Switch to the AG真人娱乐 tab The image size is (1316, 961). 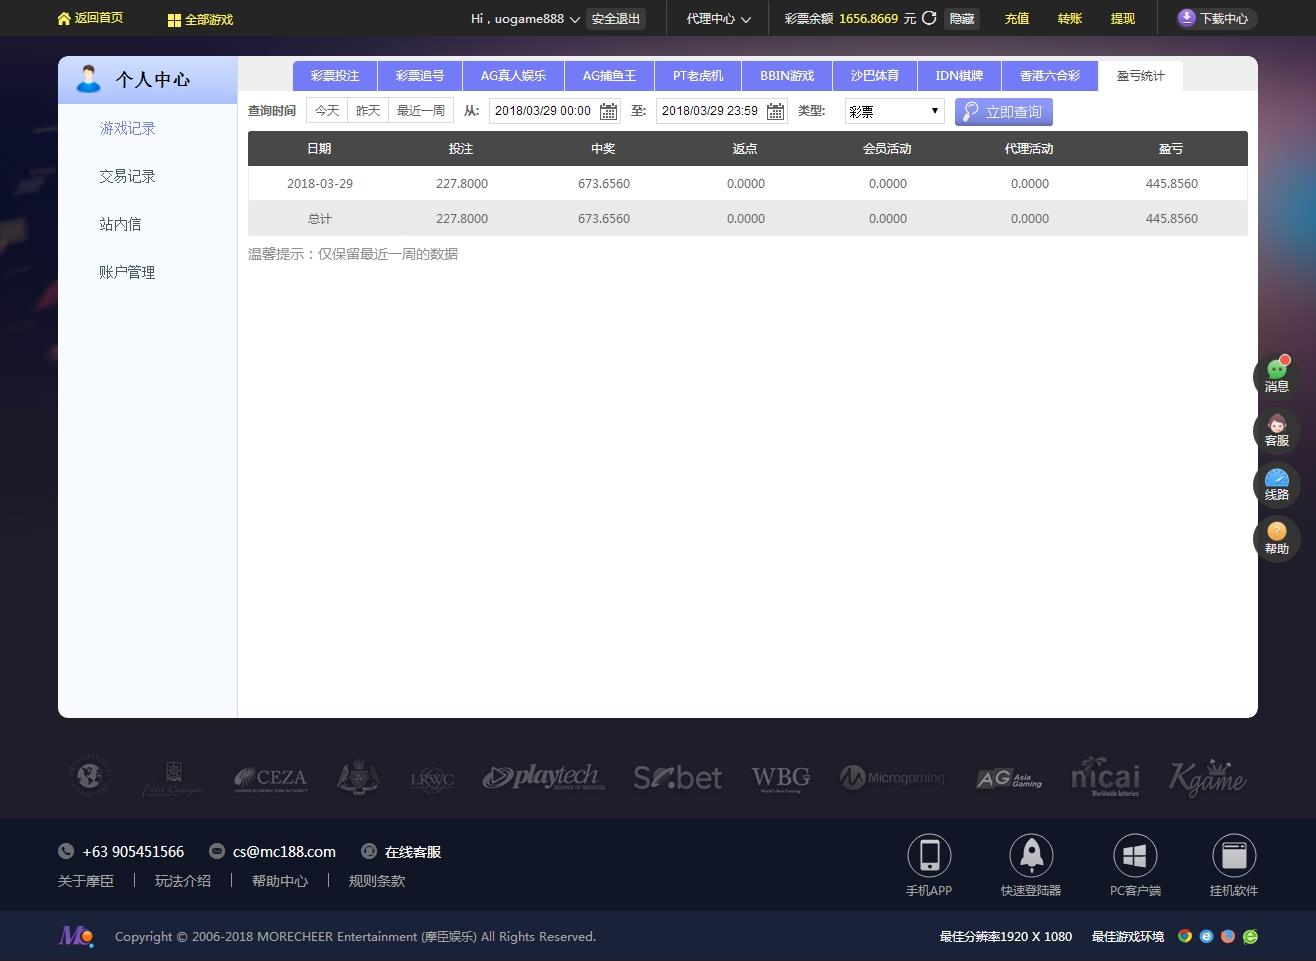(x=513, y=76)
